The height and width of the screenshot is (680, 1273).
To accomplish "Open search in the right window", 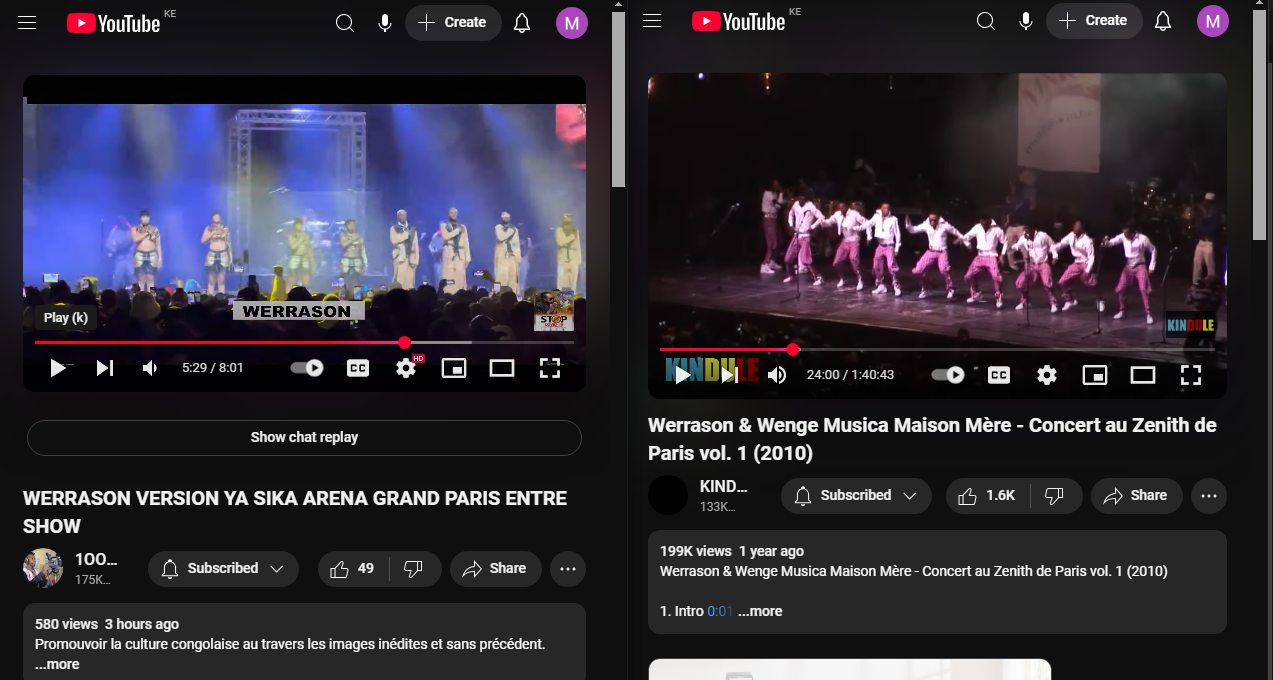I will coord(986,20).
